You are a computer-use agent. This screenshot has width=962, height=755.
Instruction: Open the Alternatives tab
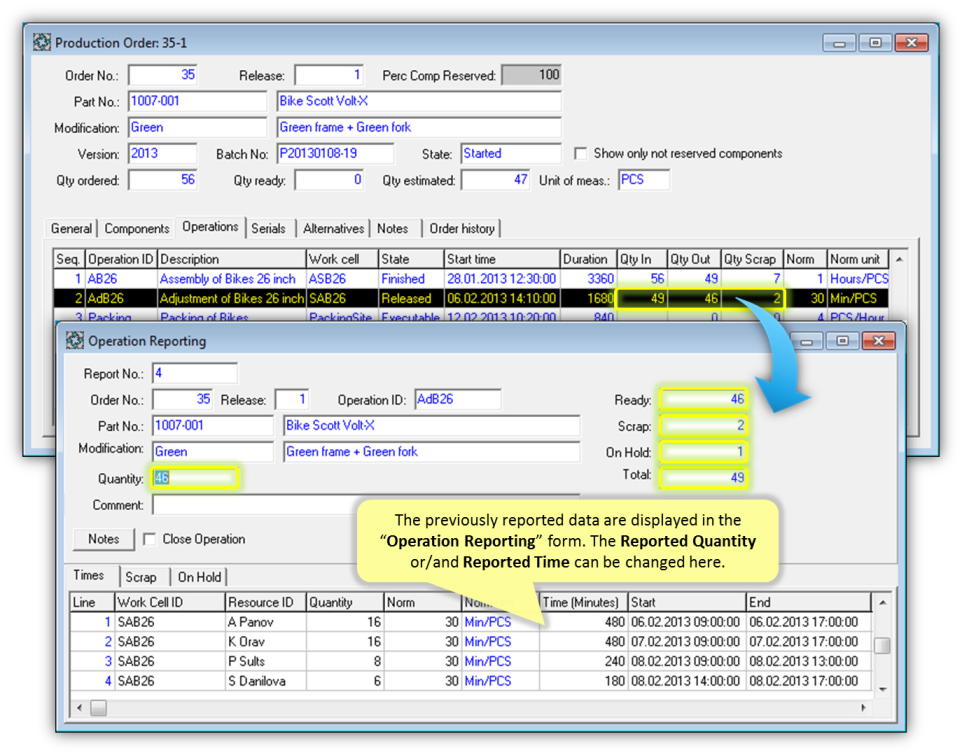[x=333, y=229]
